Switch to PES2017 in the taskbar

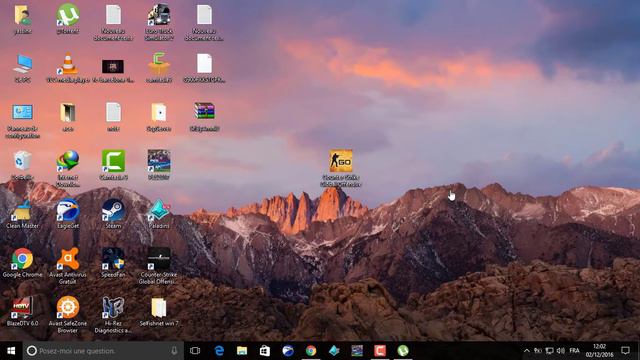[x=357, y=351]
